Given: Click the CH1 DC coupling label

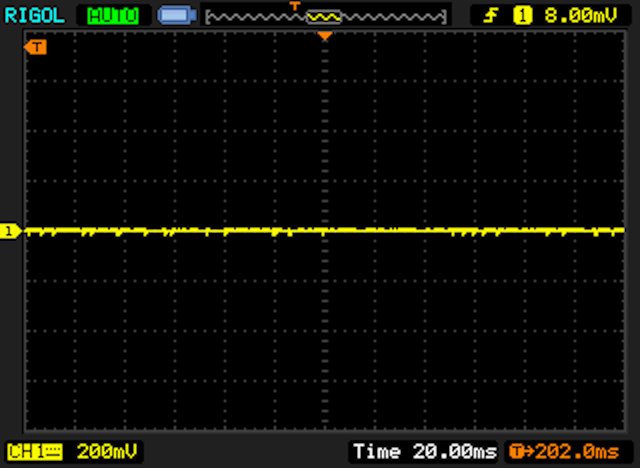Looking at the screenshot, I should [x=35, y=452].
